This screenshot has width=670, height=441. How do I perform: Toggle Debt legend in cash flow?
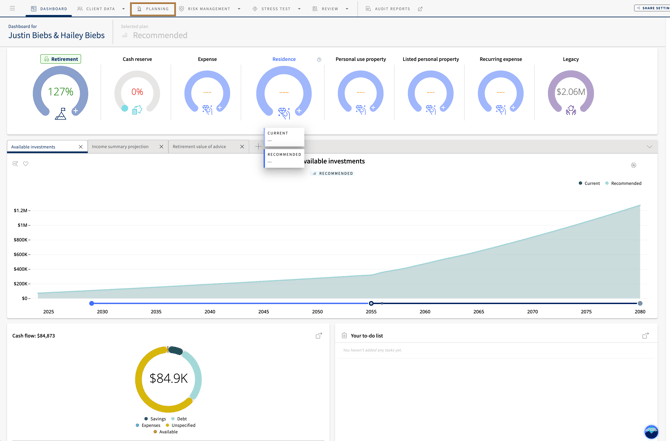coord(179,419)
